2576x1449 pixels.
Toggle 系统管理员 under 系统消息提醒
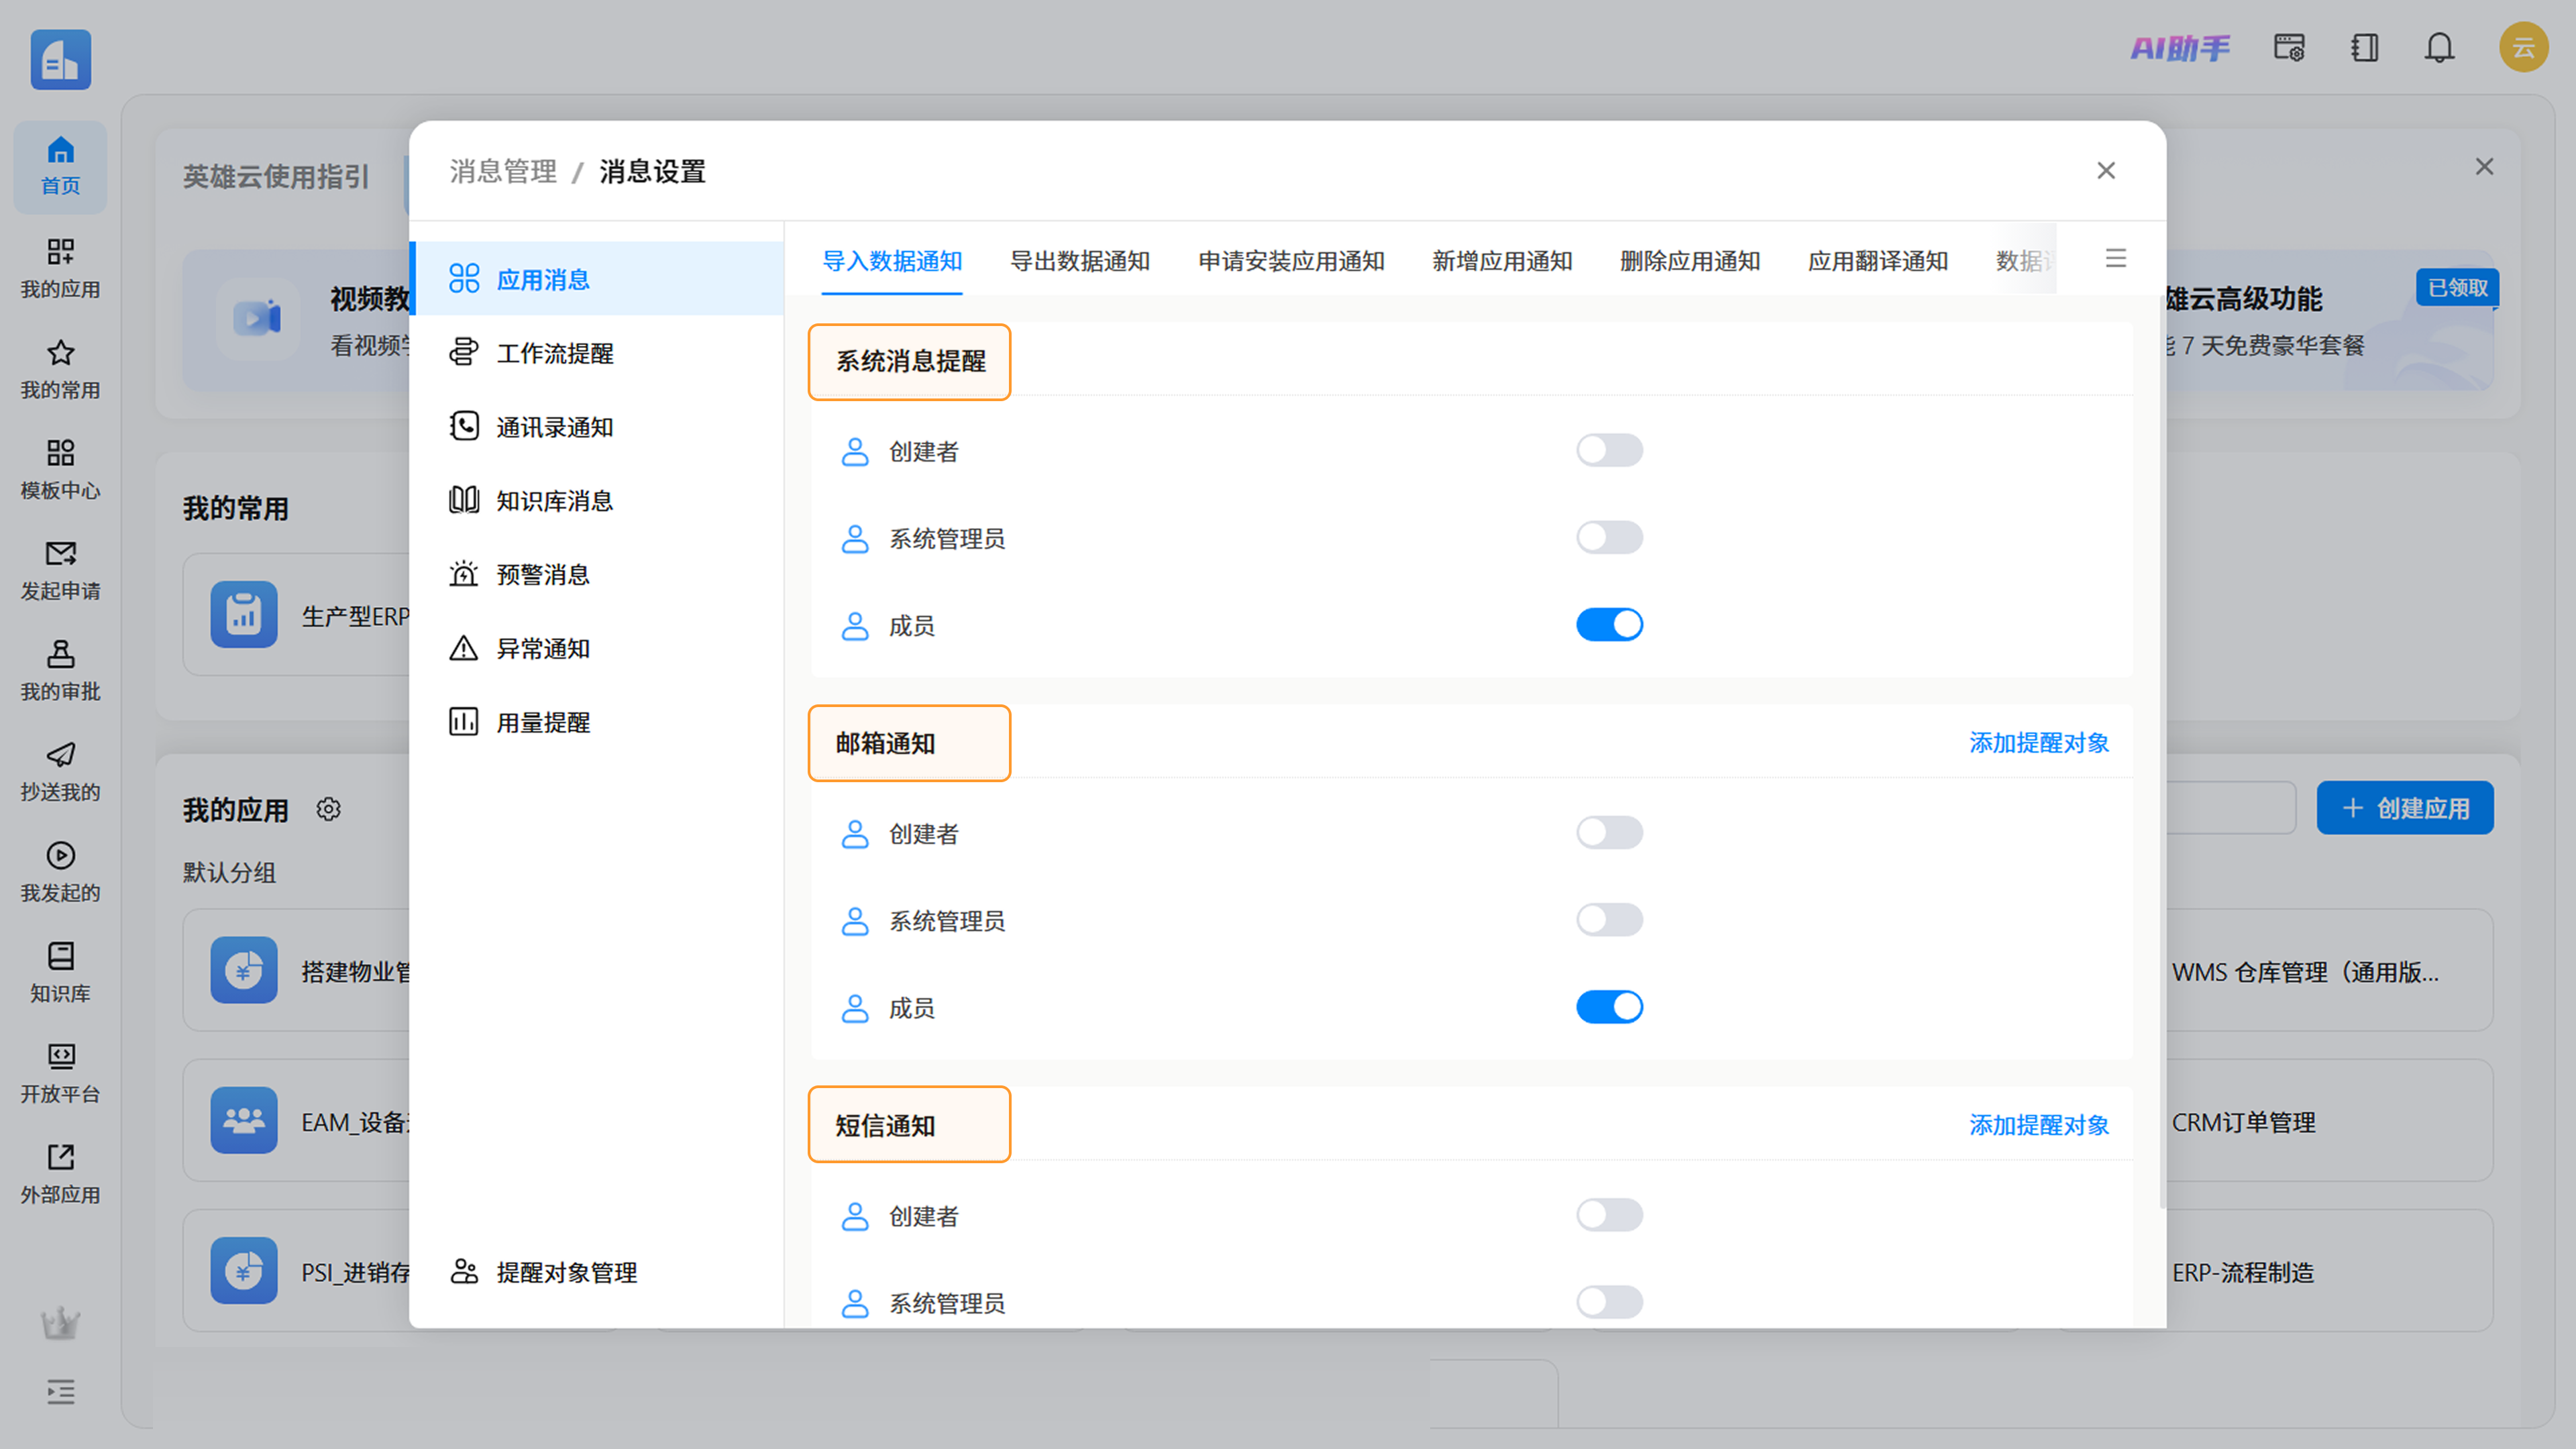pyautogui.click(x=1609, y=537)
